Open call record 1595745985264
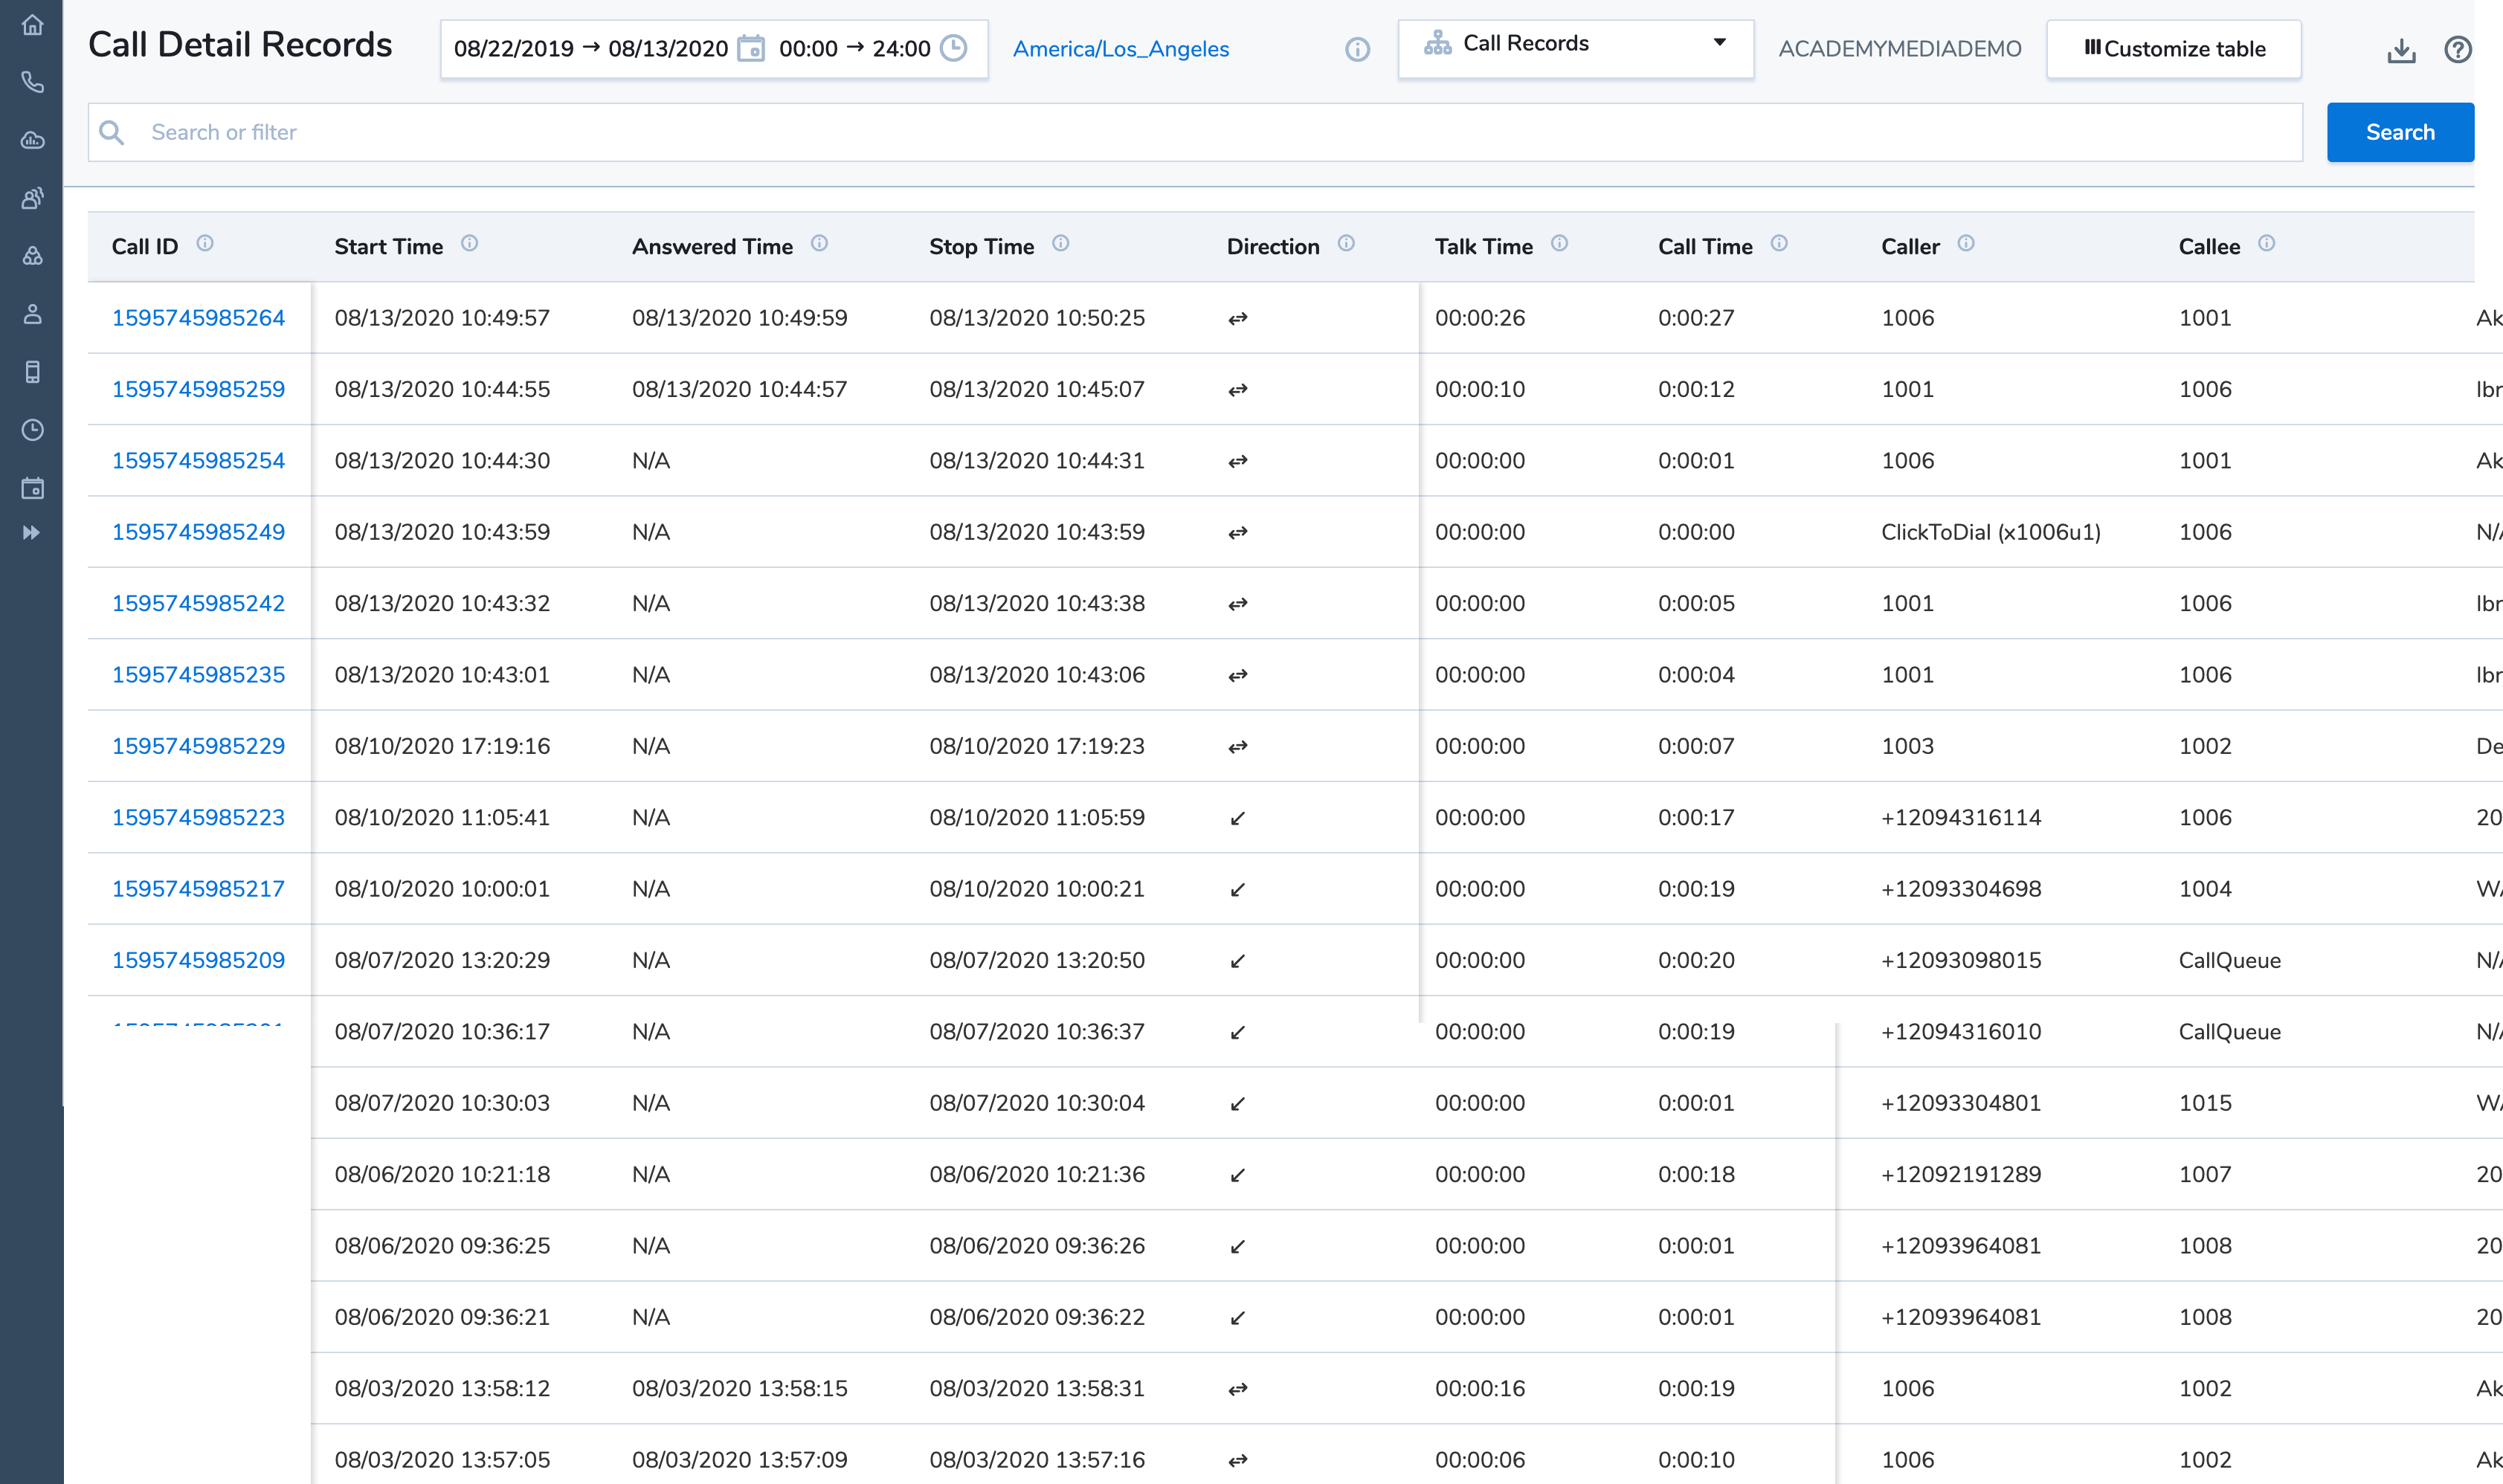2503x1484 pixels. (x=198, y=318)
